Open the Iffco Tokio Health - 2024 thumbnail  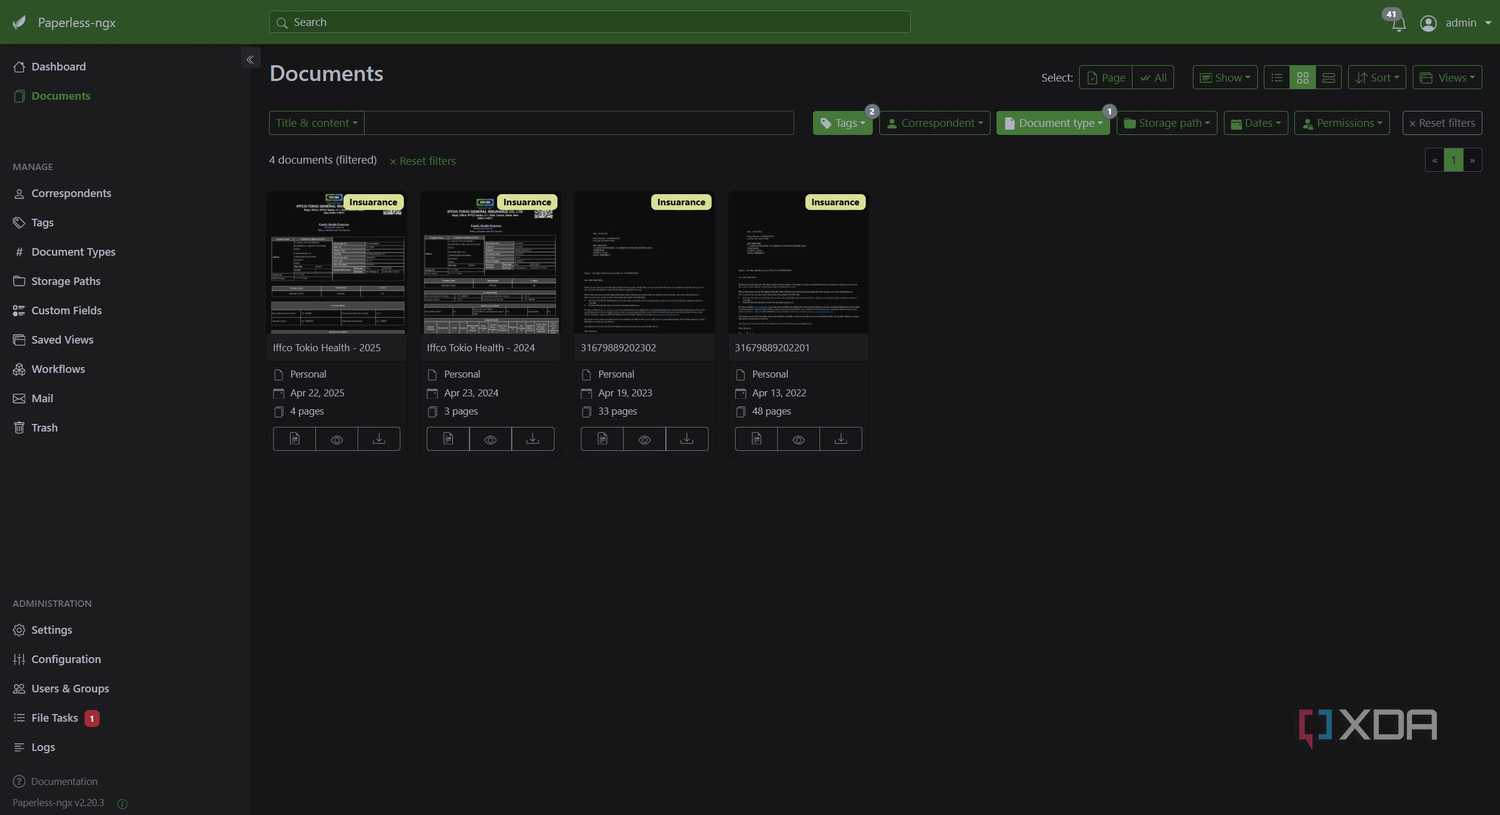pyautogui.click(x=491, y=263)
